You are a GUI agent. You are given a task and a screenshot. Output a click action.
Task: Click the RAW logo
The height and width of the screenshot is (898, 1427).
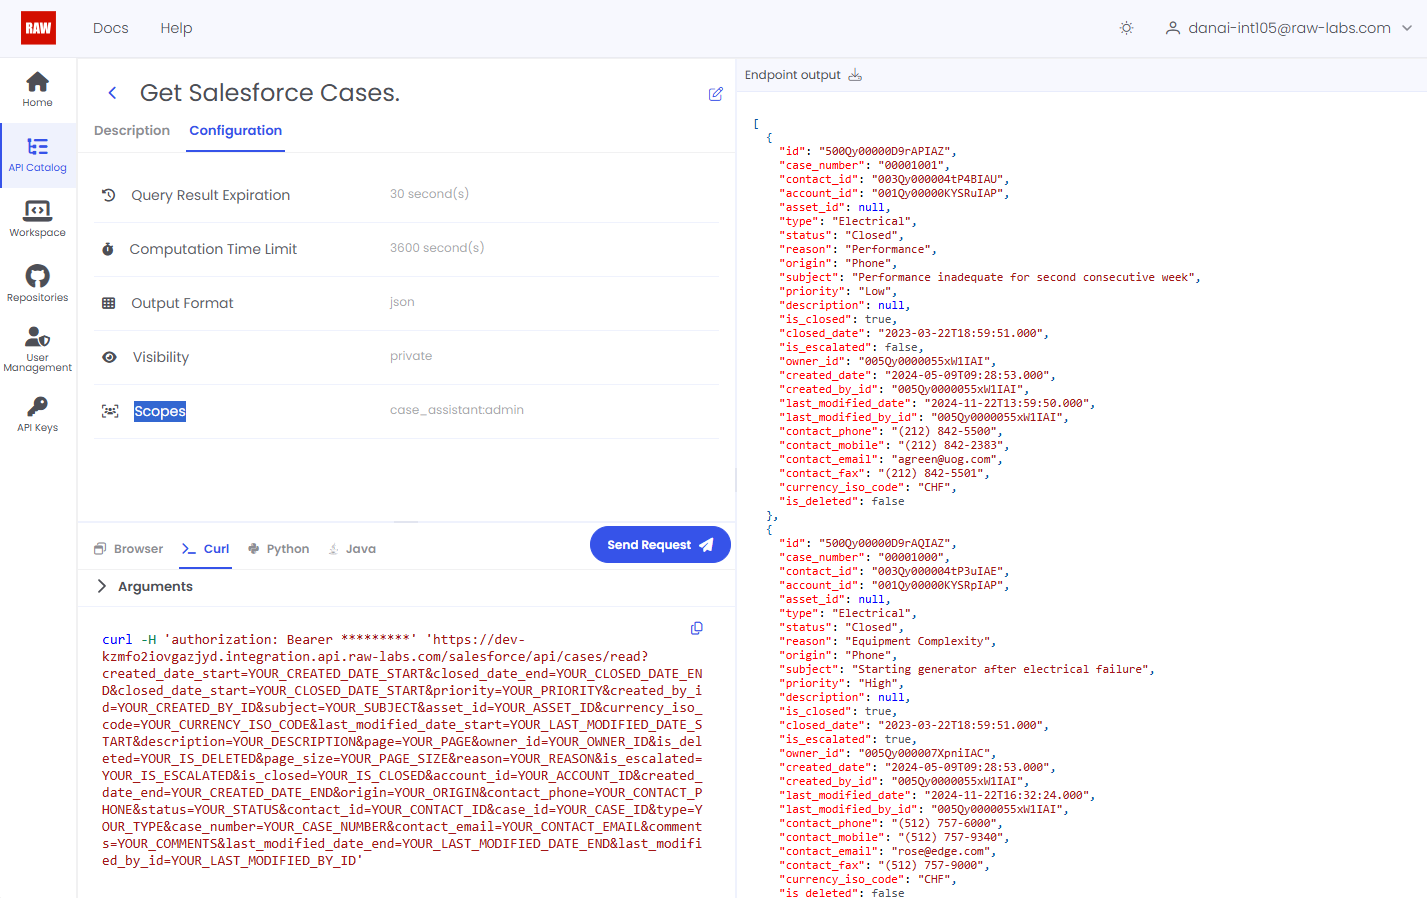click(x=38, y=28)
